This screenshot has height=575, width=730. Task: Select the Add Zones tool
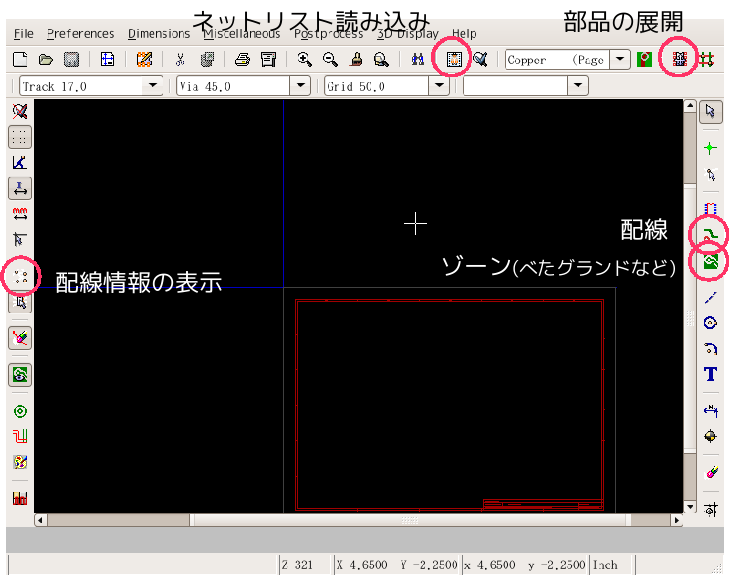pos(710,264)
